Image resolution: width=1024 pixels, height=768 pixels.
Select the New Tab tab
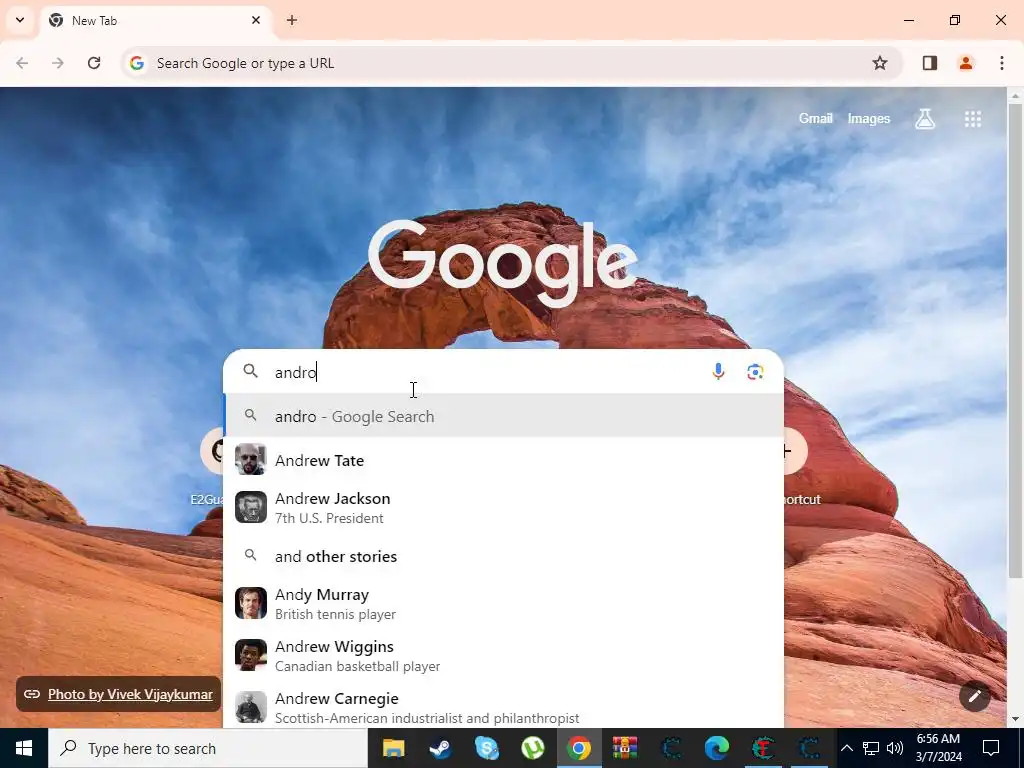pos(155,21)
